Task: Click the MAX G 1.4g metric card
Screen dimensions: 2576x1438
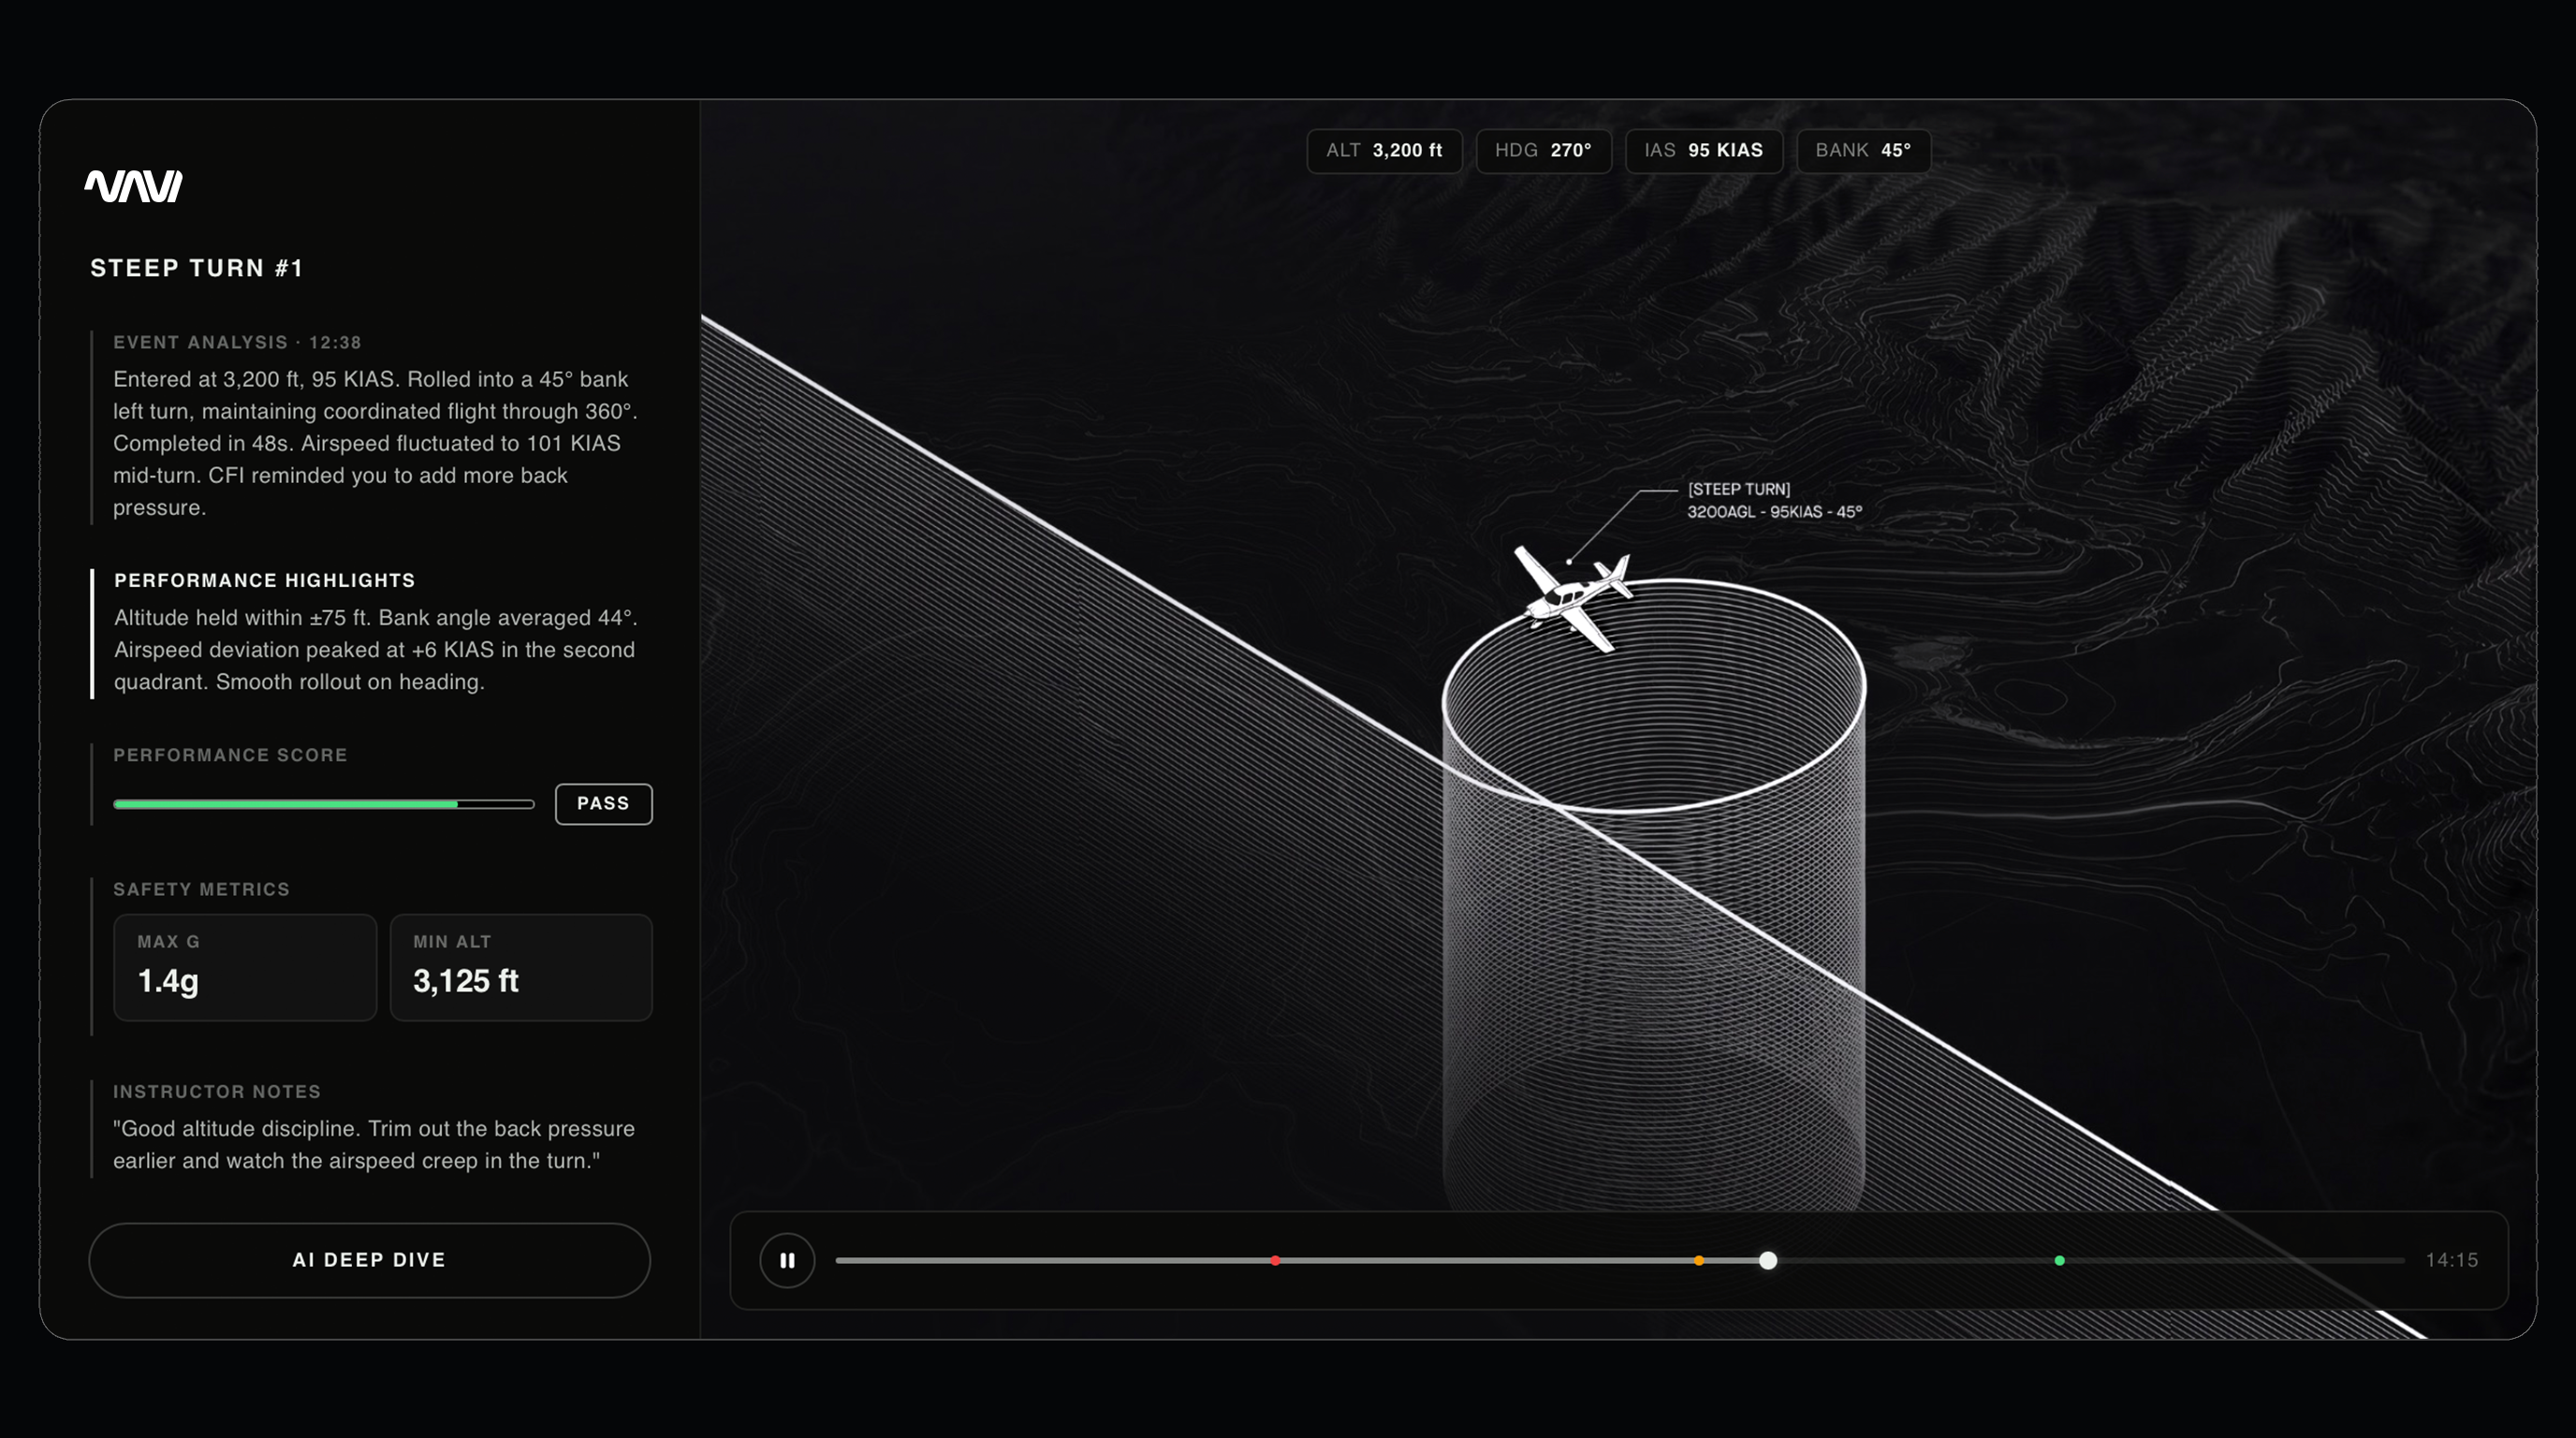Action: click(x=245, y=967)
